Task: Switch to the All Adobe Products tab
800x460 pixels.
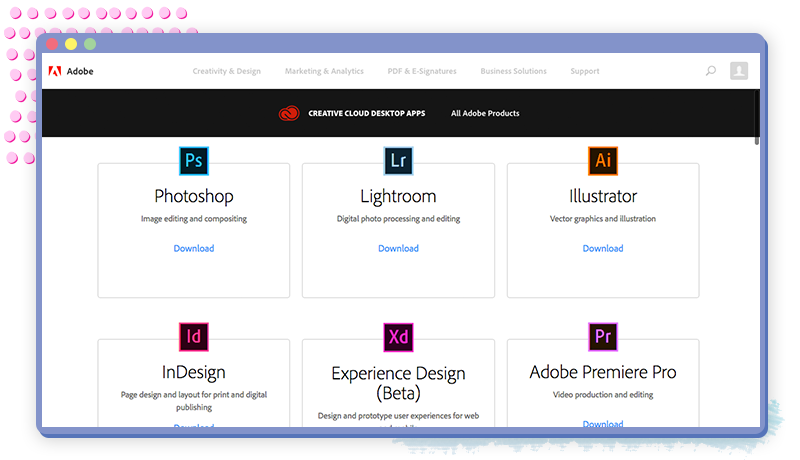Action: point(485,113)
